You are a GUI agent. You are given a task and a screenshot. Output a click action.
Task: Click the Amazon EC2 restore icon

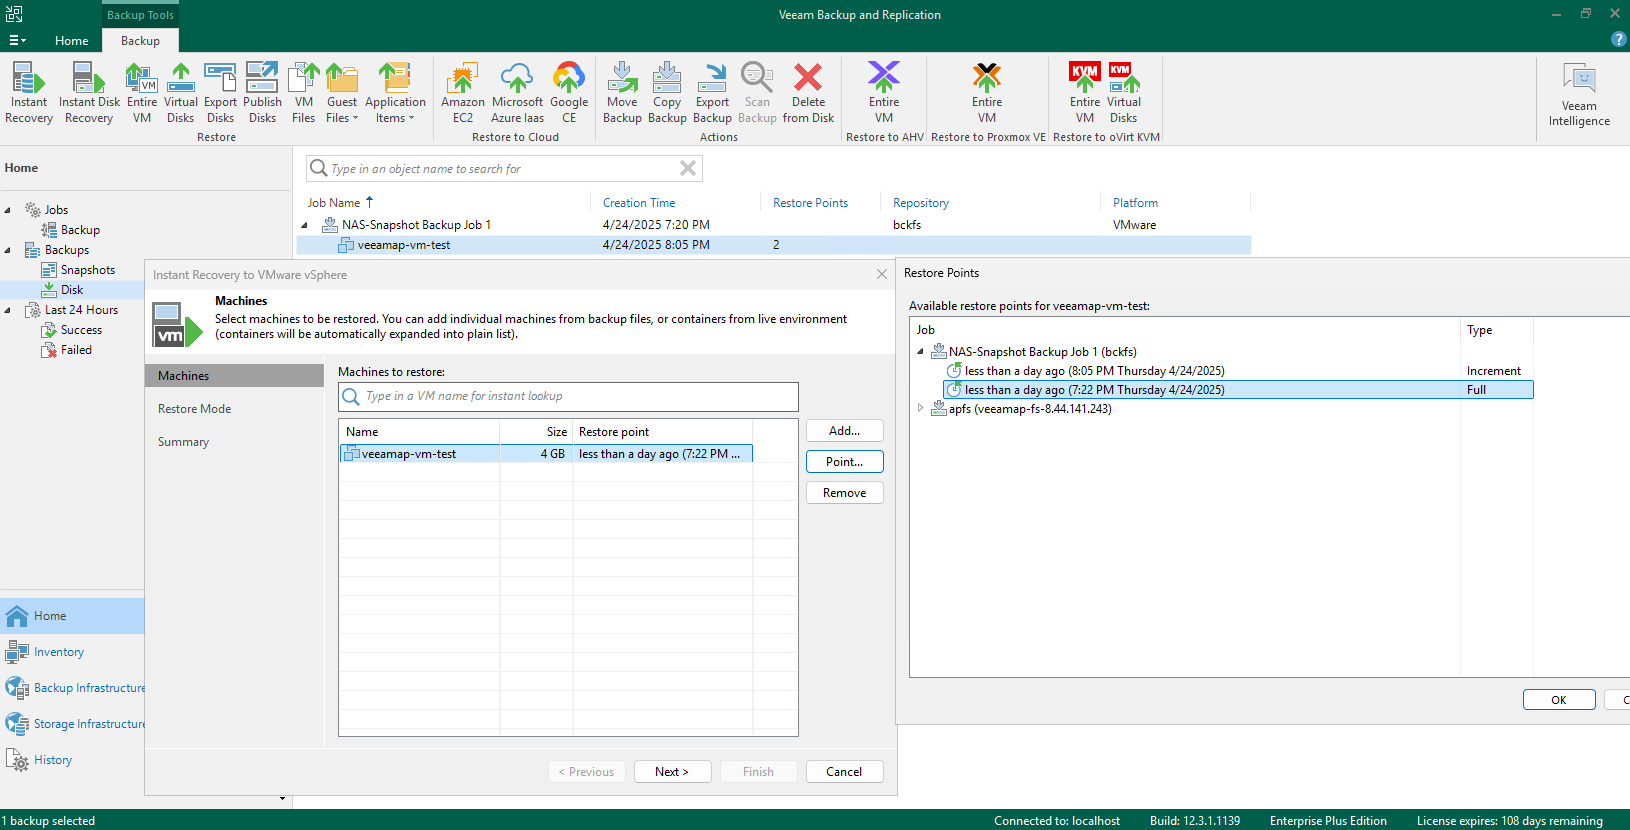point(462,93)
